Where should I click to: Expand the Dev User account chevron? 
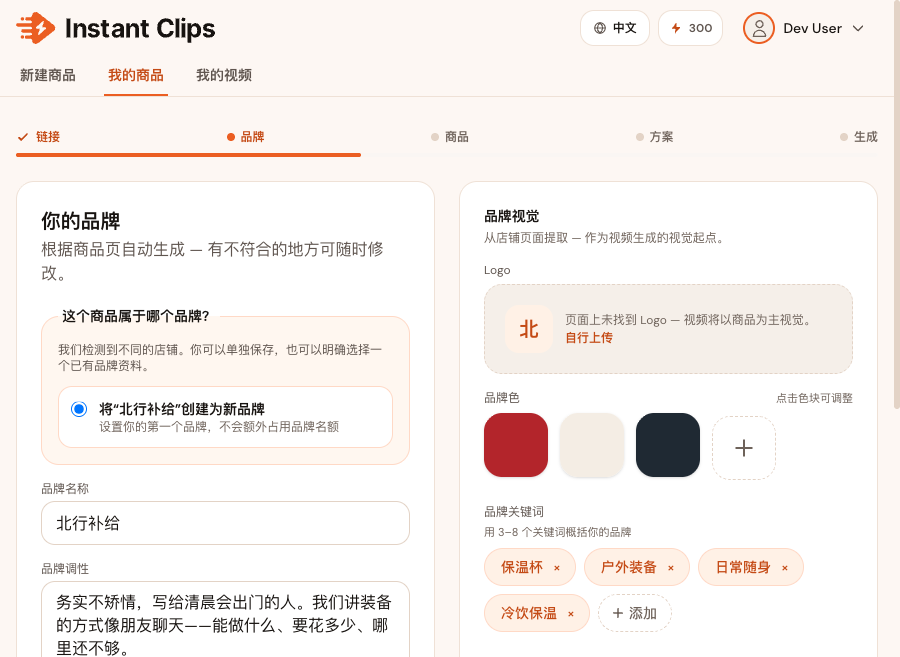pyautogui.click(x=858, y=28)
